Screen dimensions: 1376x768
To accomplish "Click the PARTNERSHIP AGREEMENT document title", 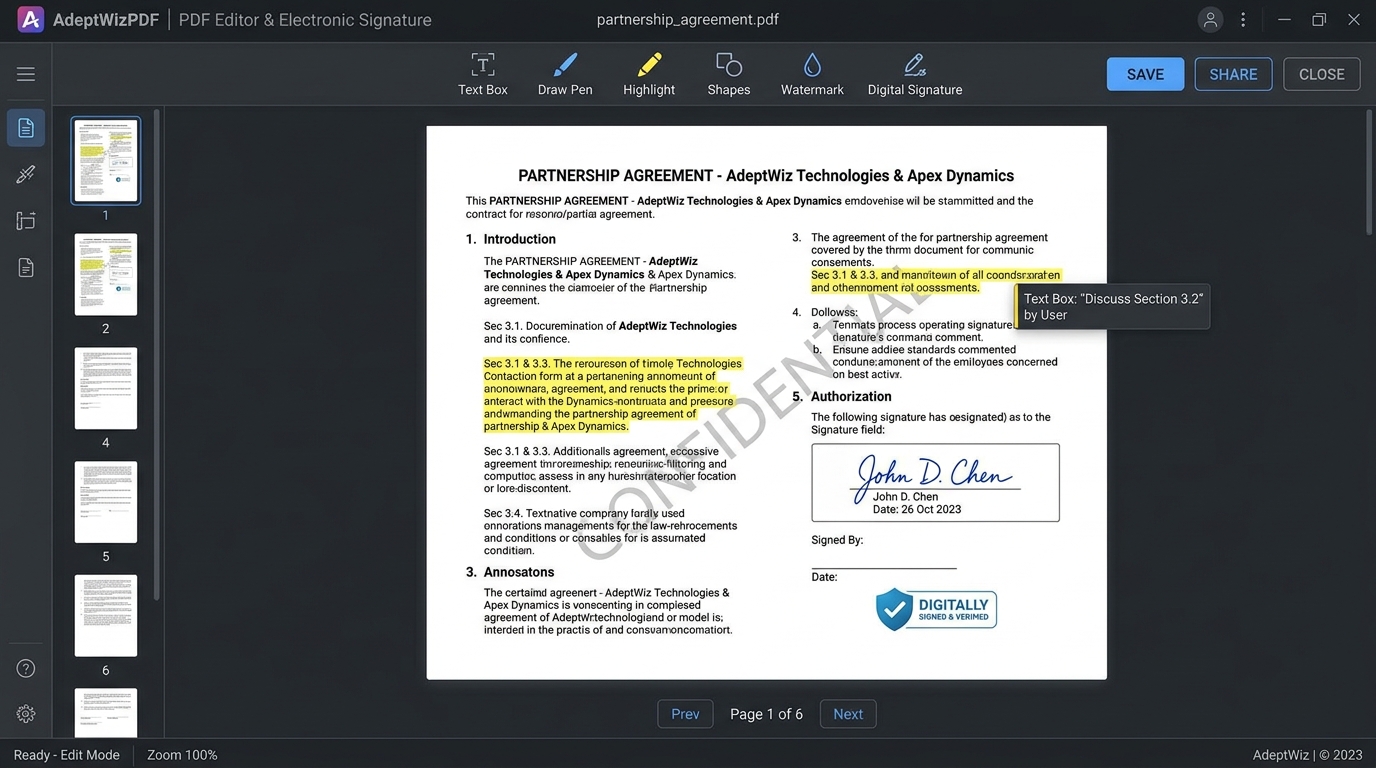I will pos(766,175).
